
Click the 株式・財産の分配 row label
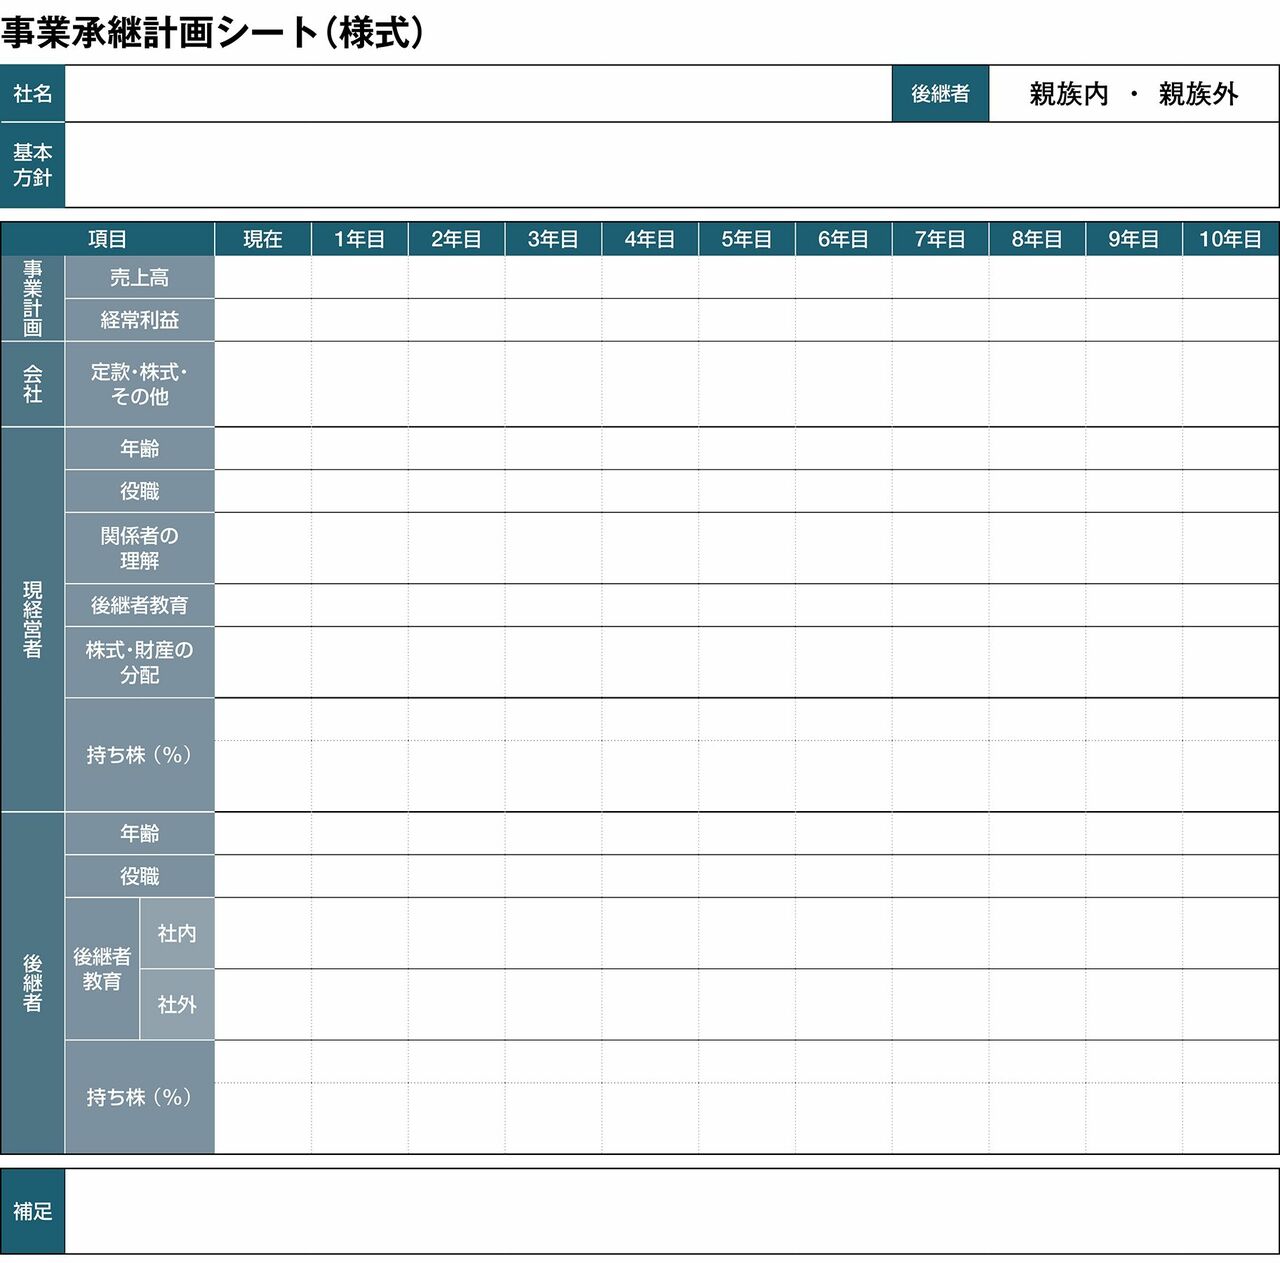point(139,662)
